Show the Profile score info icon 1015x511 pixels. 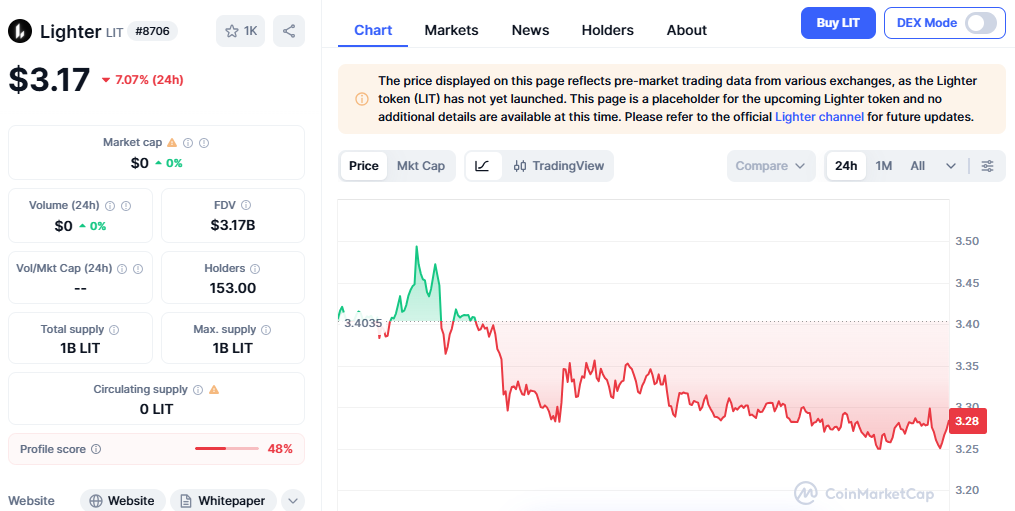(96, 449)
